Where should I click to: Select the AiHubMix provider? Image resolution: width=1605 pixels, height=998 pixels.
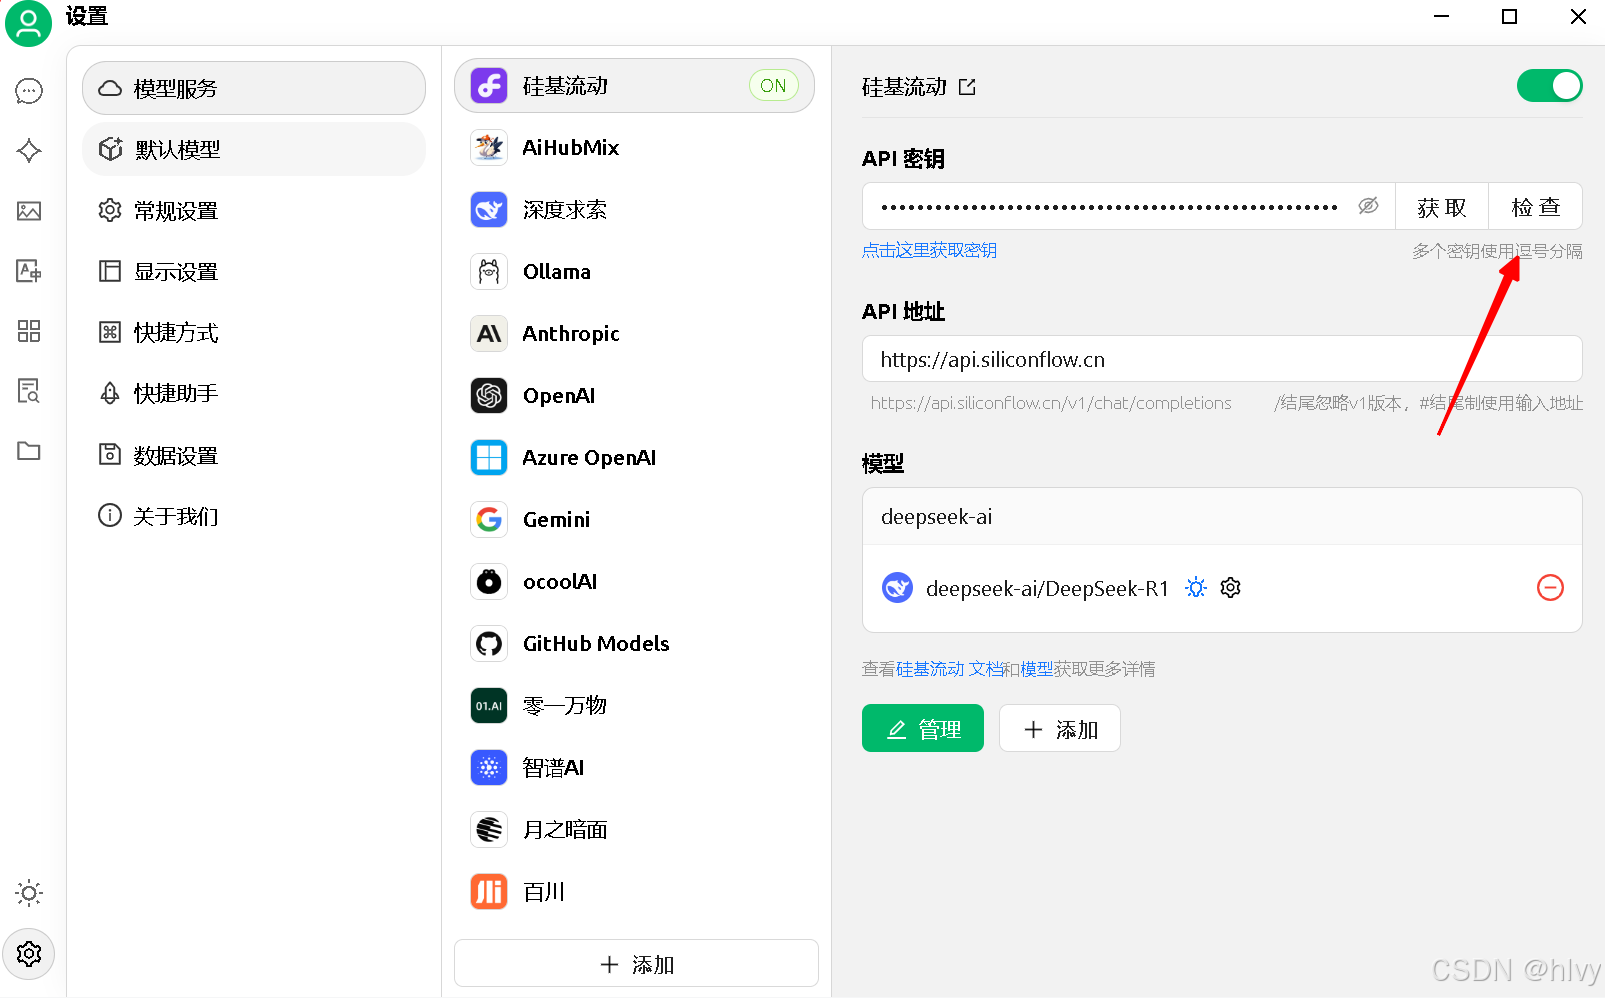pos(634,148)
